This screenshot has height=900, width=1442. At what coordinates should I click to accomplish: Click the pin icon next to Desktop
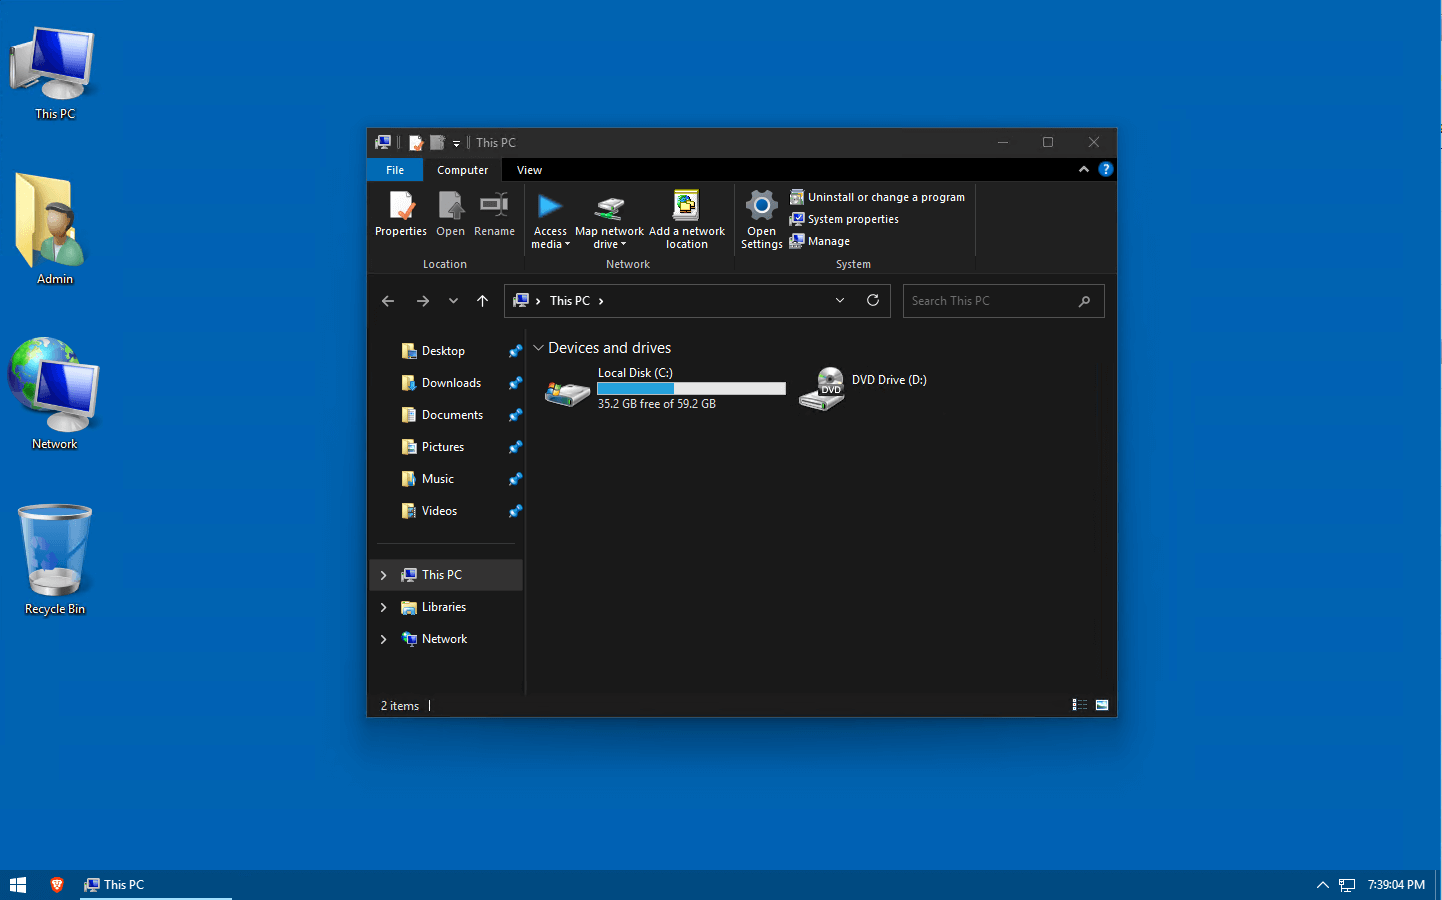515,351
